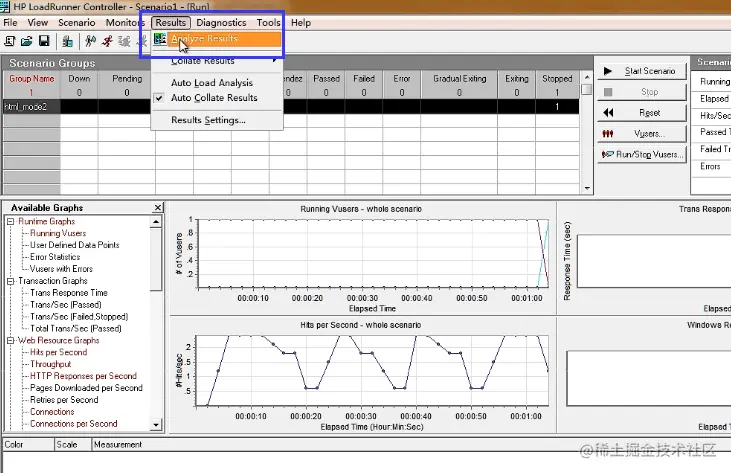Click the Measurement column header in legend
The width and height of the screenshot is (731, 473).
[x=117, y=445]
